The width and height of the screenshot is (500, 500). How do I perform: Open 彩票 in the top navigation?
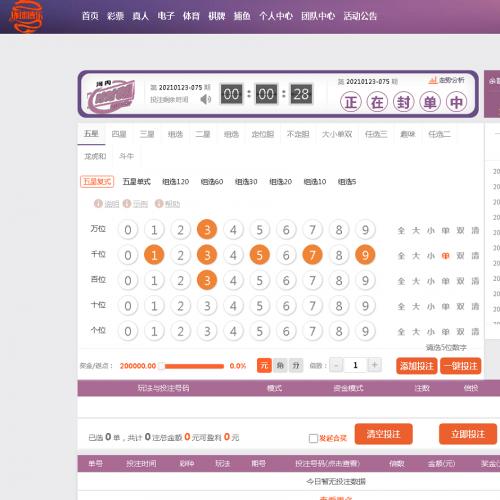coord(115,16)
